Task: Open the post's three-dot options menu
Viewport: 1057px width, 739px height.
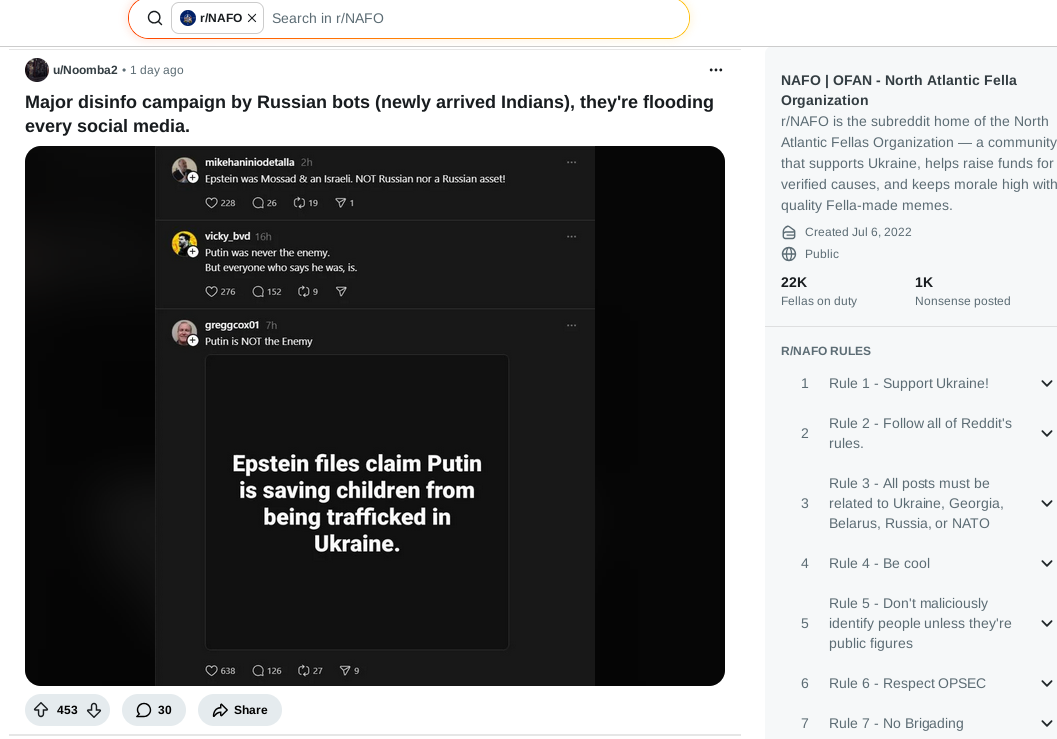Action: [716, 70]
